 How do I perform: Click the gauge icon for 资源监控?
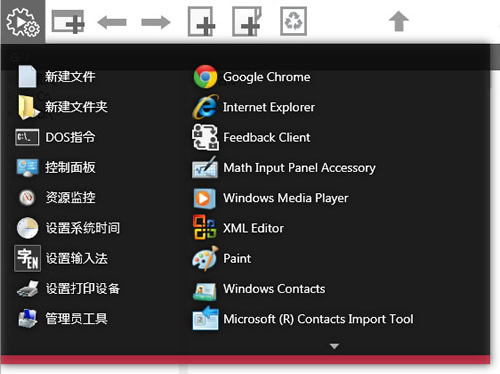click(x=27, y=198)
